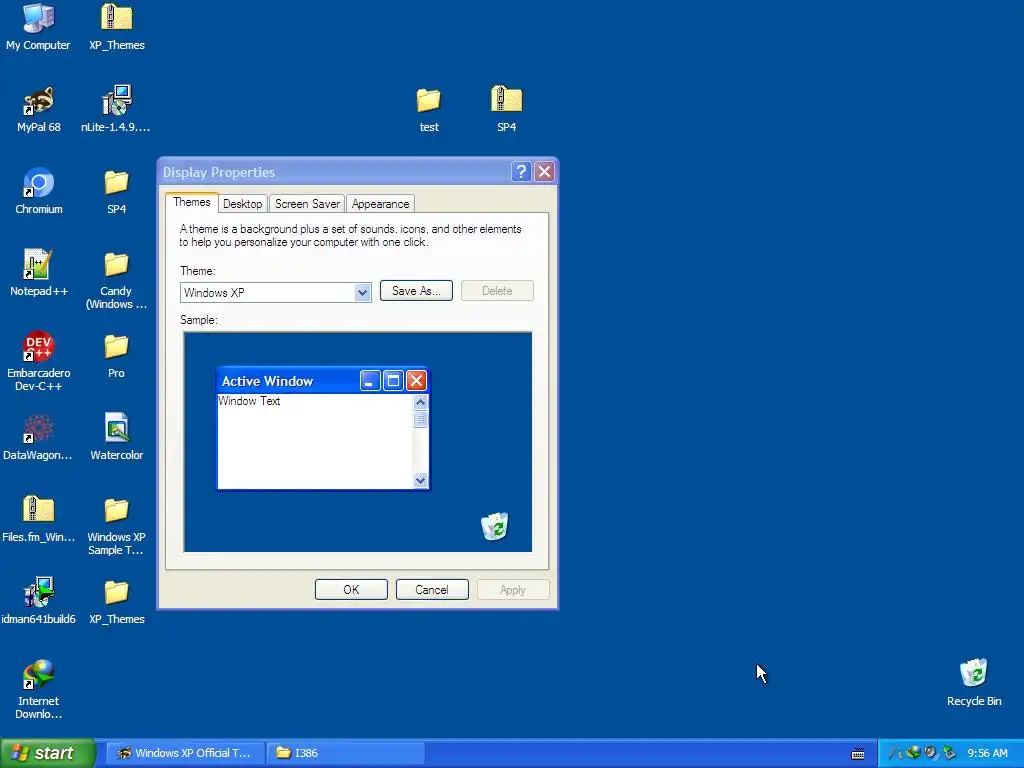The image size is (1024, 768).
Task: Click the Sample theme preview area
Action: point(358,442)
